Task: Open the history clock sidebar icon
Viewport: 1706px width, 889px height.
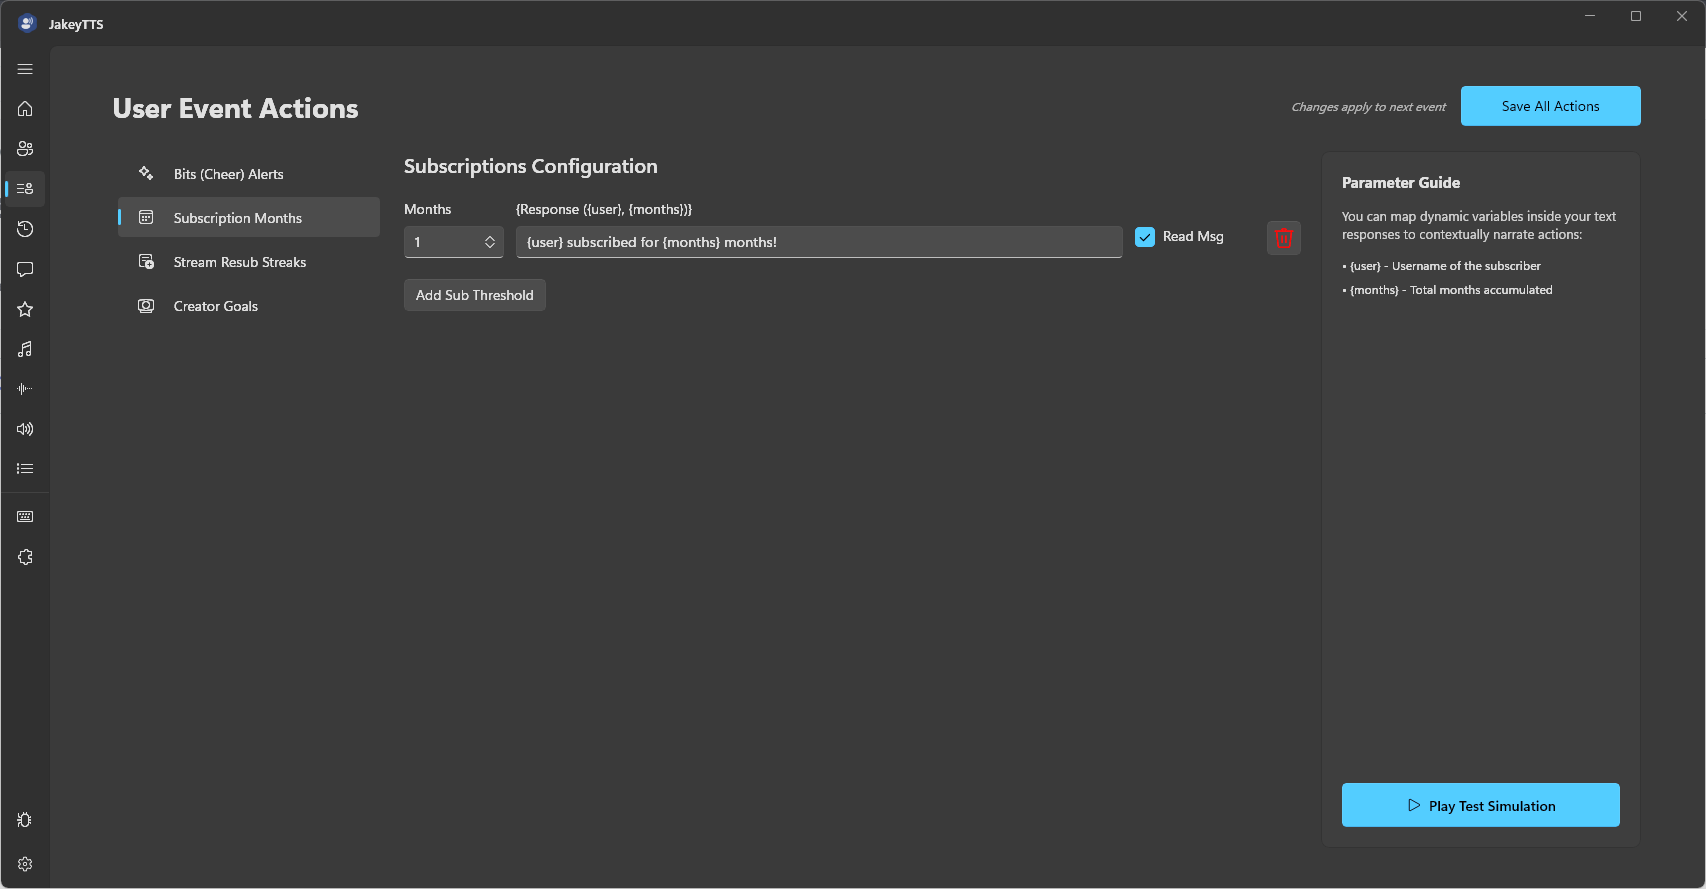Action: pyautogui.click(x=25, y=229)
